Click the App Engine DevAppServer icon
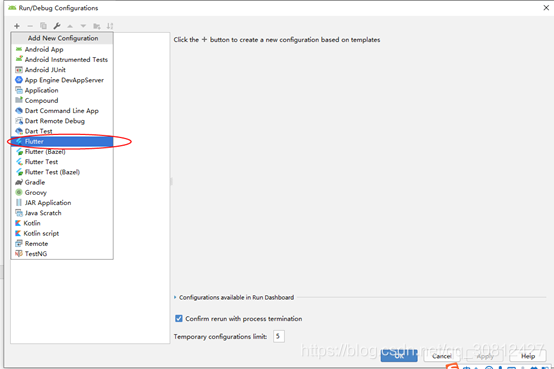Viewport: 554px width, 369px height. tap(19, 80)
